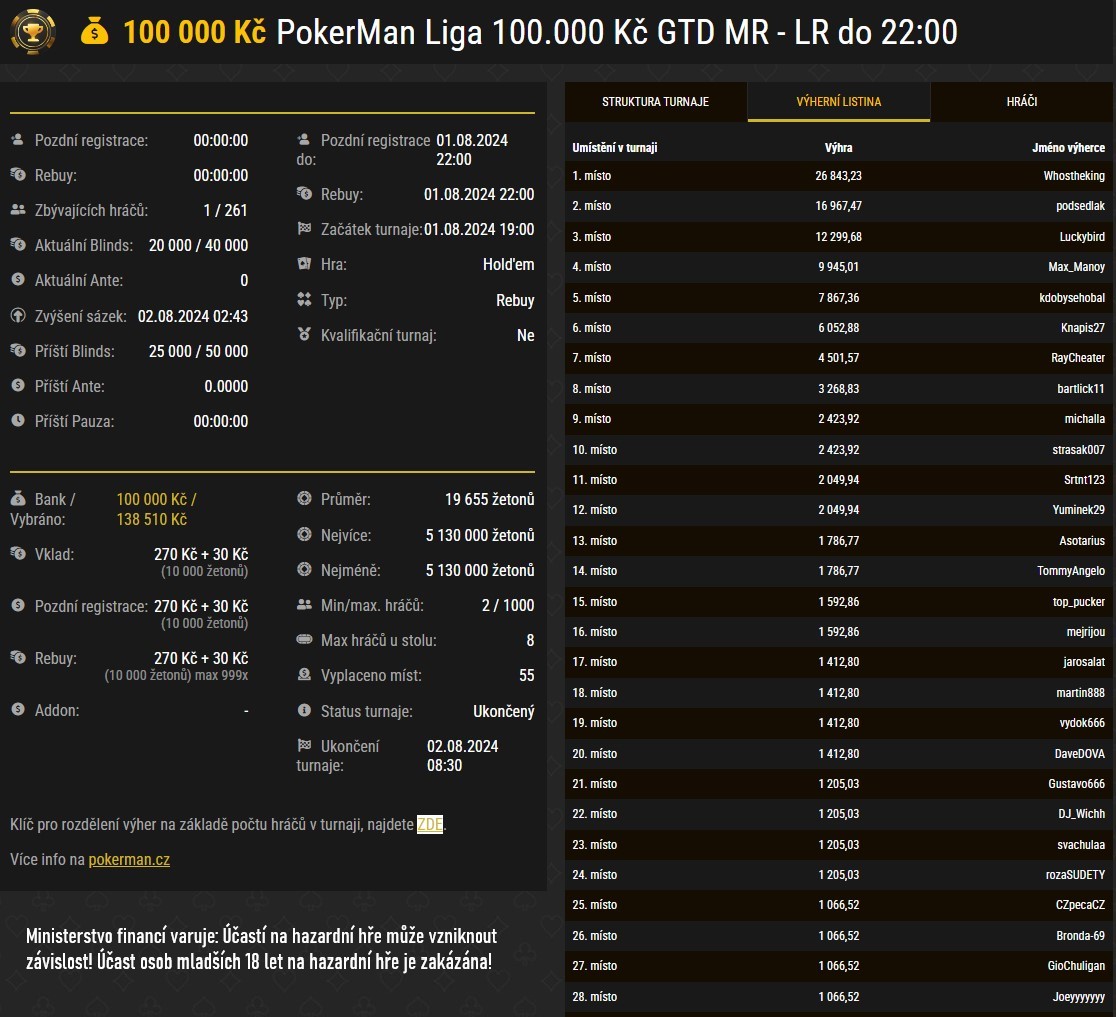Select winner name Luckybird
The width and height of the screenshot is (1116, 1017).
pyautogui.click(x=1082, y=237)
